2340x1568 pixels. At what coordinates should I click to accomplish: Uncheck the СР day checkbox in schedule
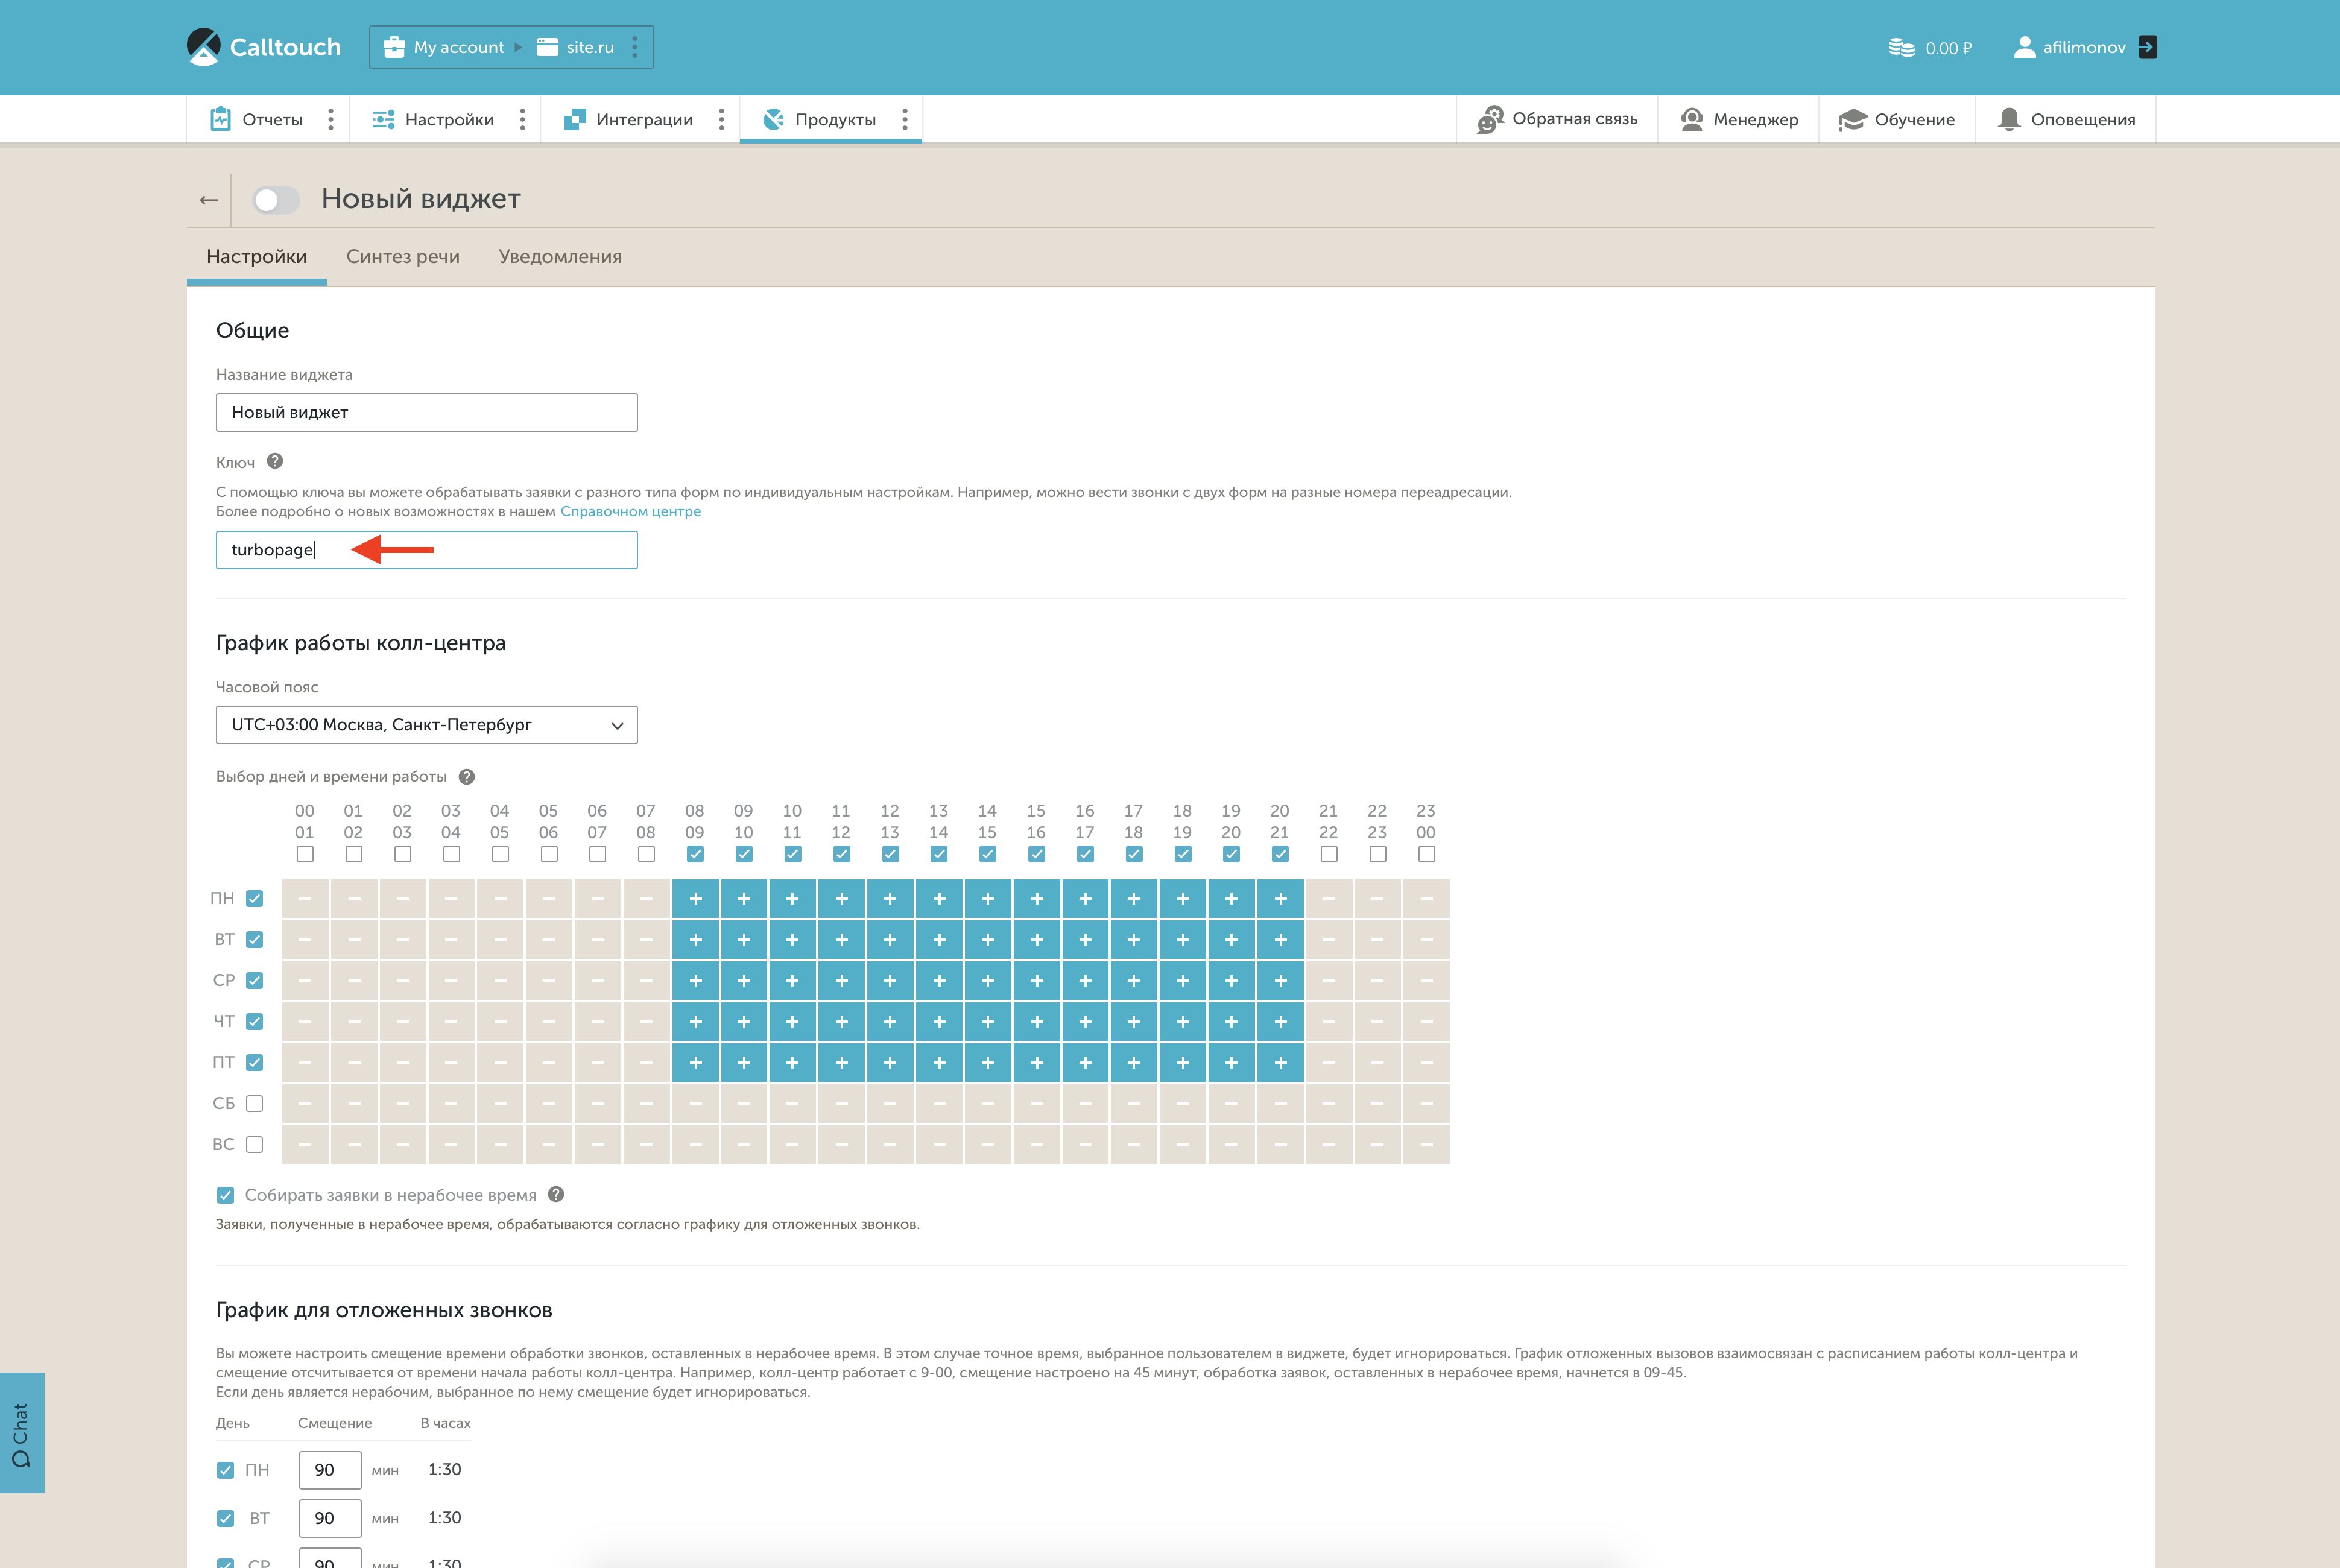point(255,980)
